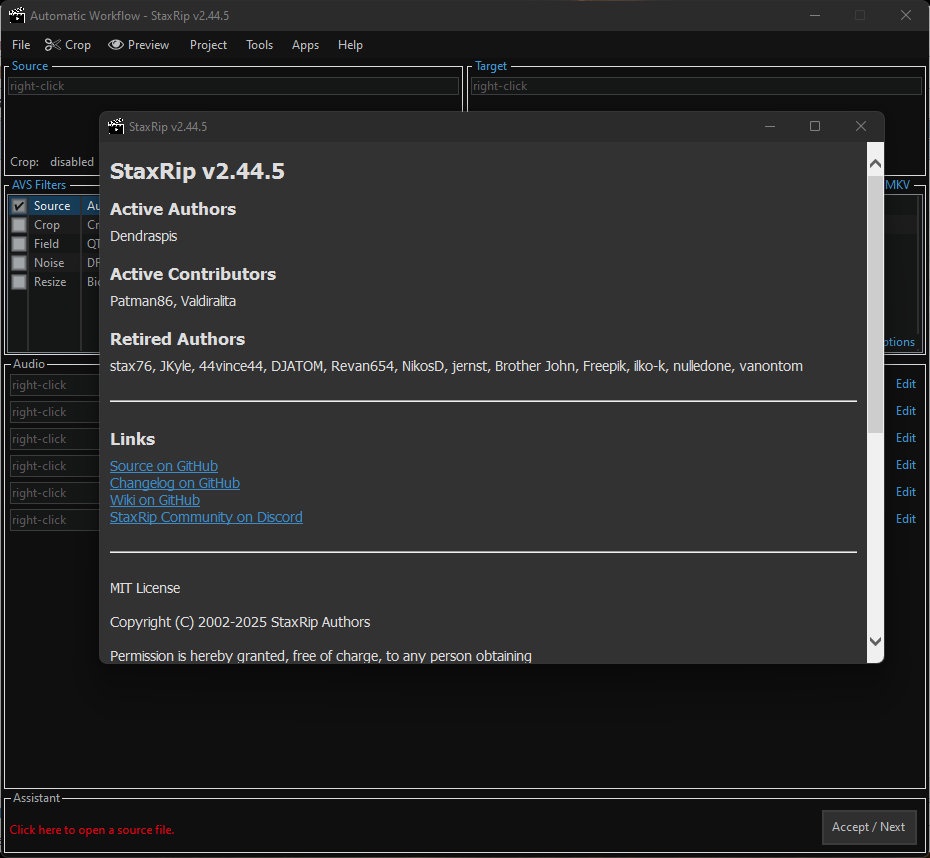Open the File menu
Viewport: 930px width, 858px height.
[x=21, y=45]
